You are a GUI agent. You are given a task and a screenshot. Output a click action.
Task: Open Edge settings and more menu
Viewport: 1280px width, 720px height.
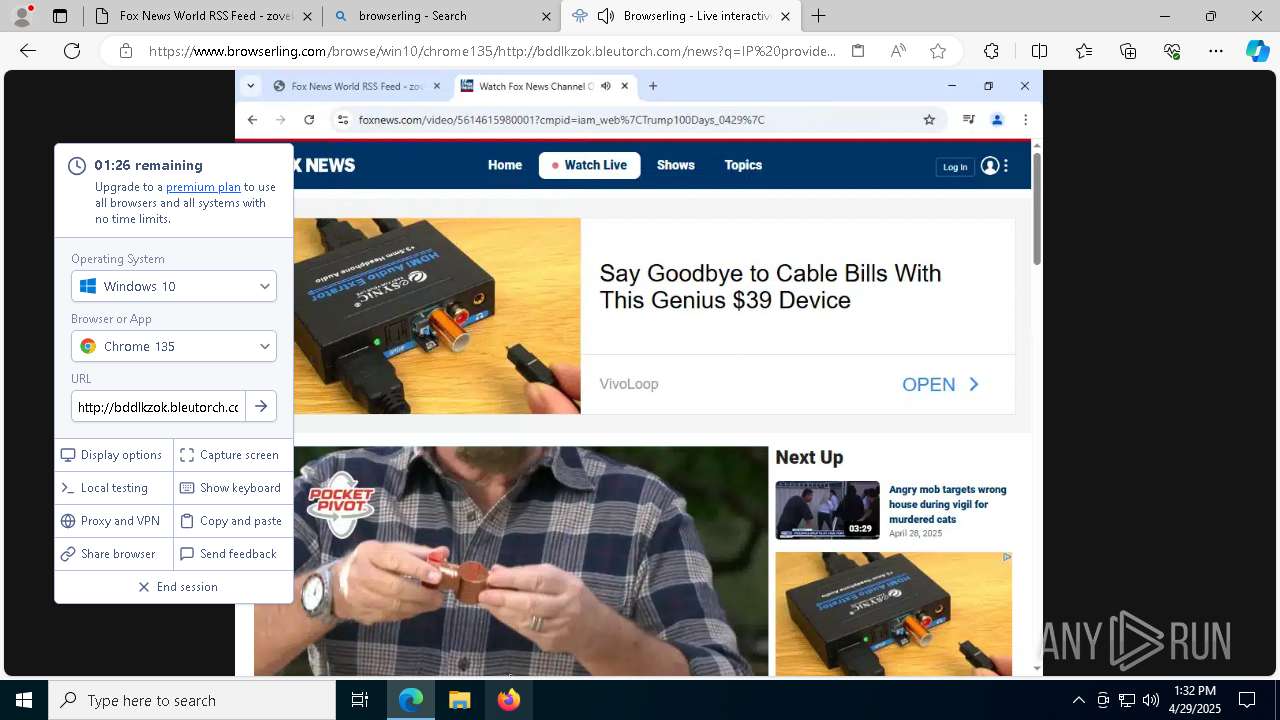pos(1216,51)
